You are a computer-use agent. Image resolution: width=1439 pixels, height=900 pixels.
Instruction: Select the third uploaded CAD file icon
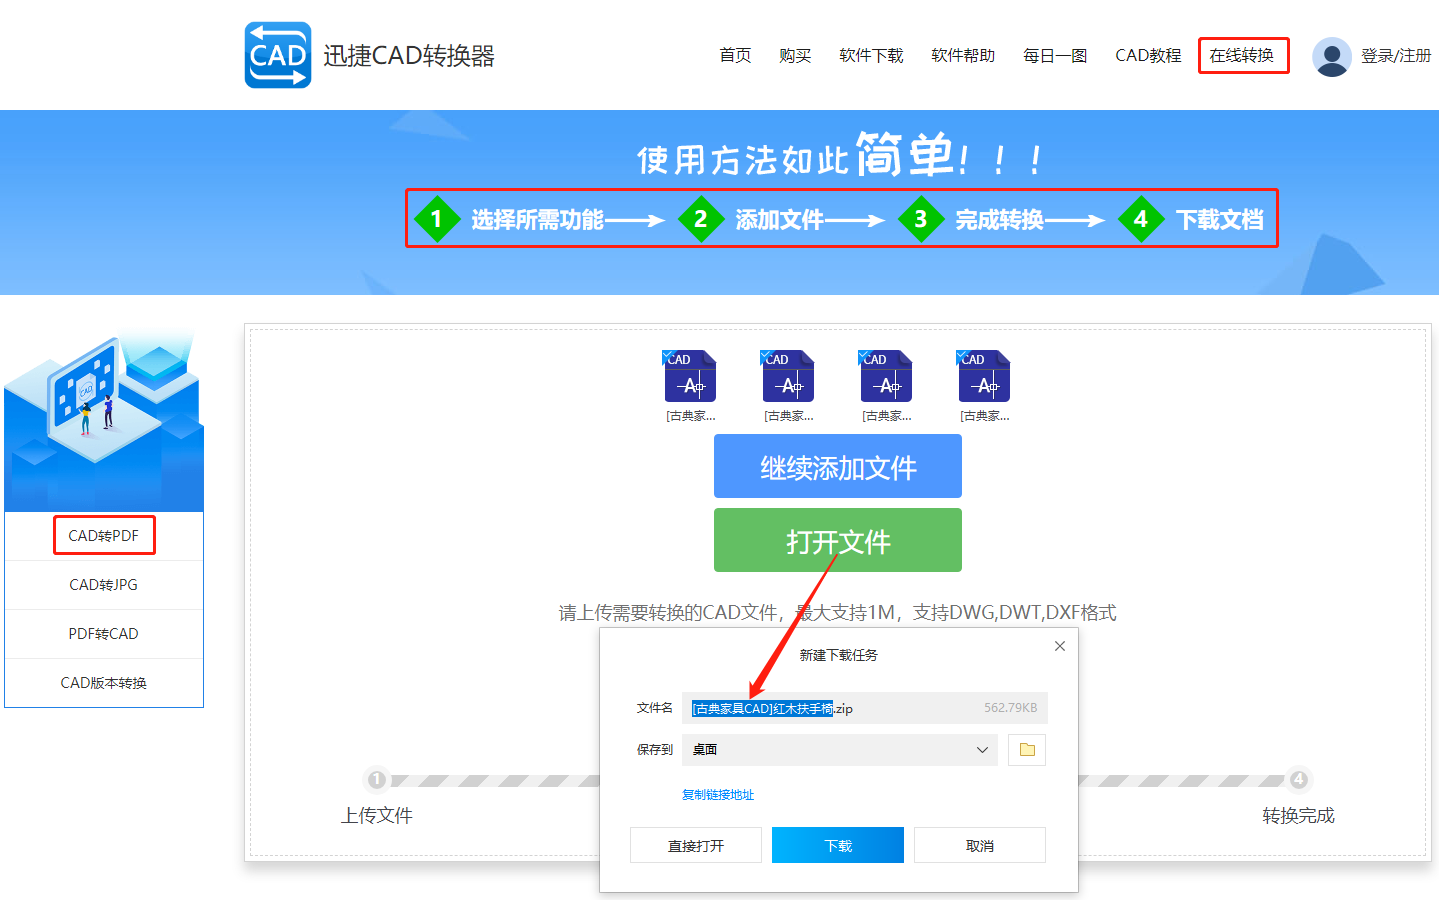pos(886,377)
